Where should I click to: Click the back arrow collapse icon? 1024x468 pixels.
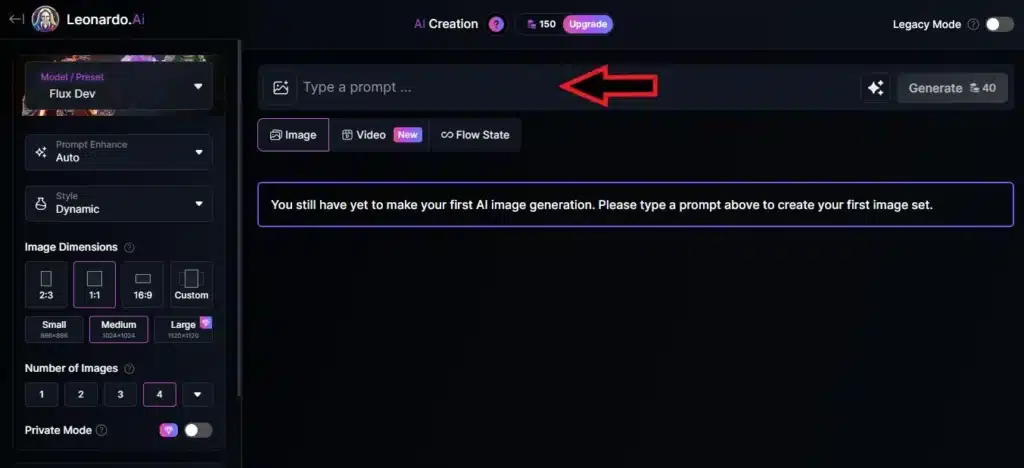click(x=16, y=19)
